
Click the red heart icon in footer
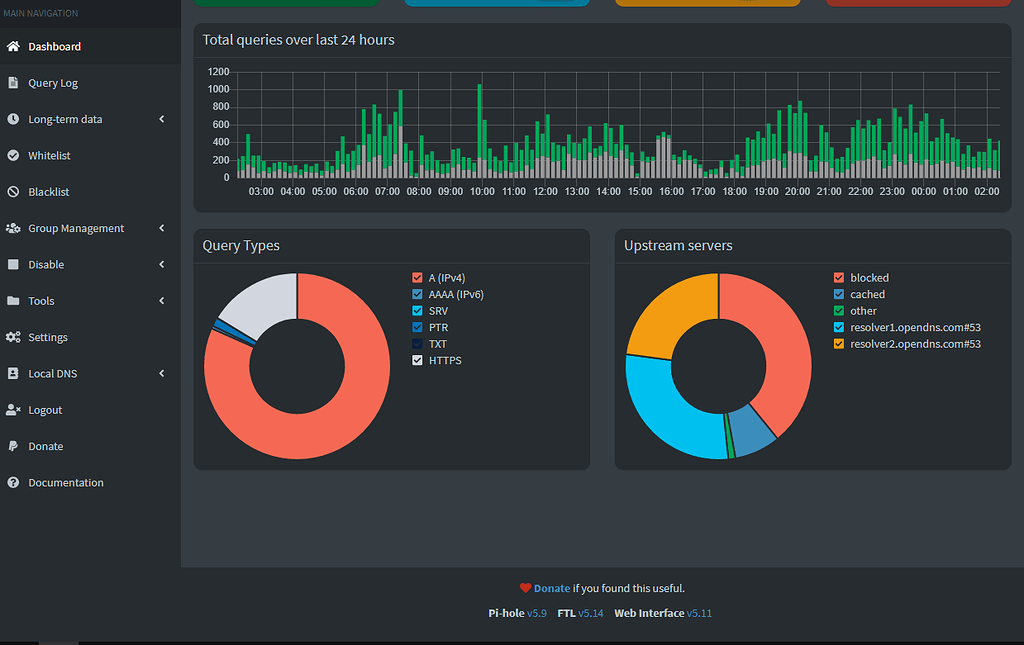[525, 588]
